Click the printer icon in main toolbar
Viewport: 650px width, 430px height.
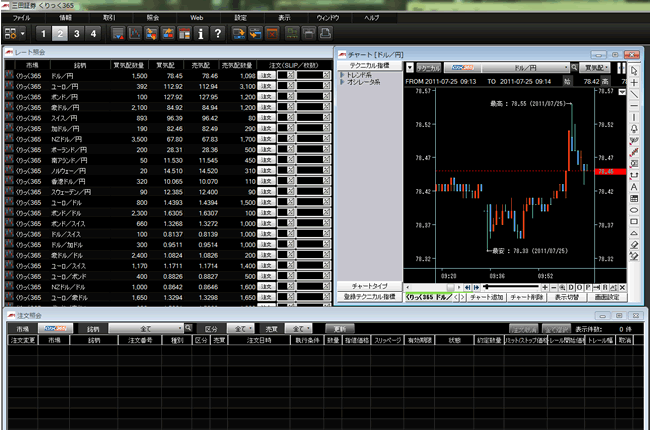click(x=325, y=34)
